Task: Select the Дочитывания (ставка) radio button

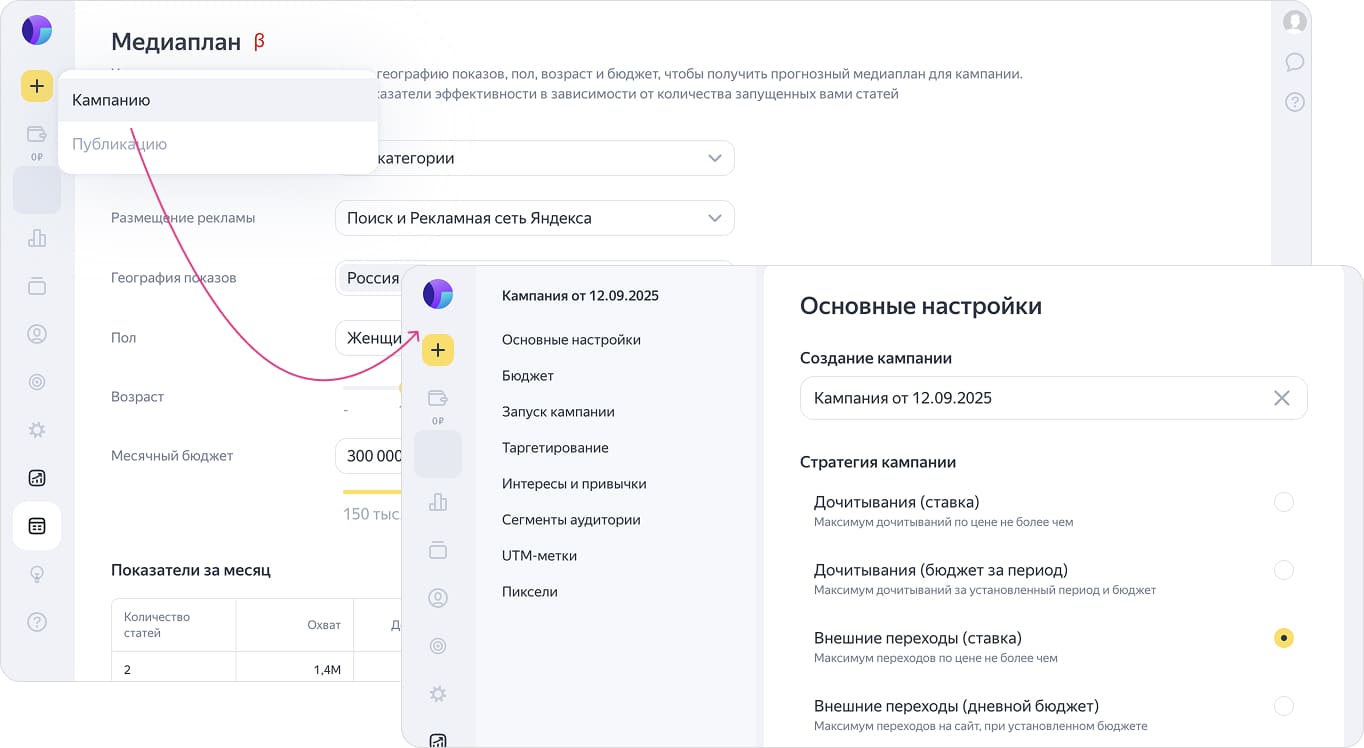Action: pos(1283,502)
